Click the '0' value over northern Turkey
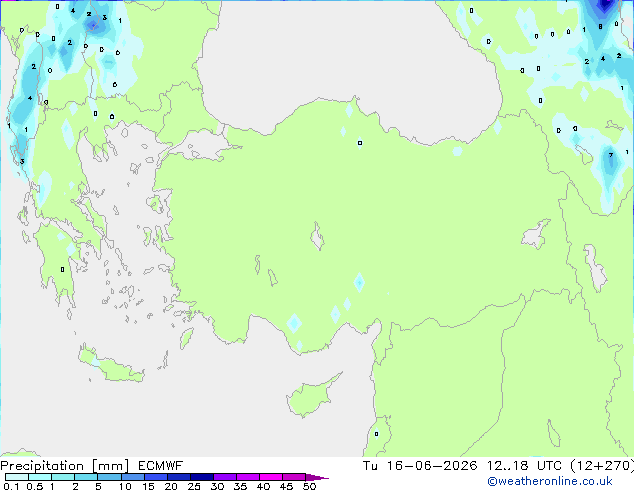634x490 pixels. pyautogui.click(x=360, y=143)
